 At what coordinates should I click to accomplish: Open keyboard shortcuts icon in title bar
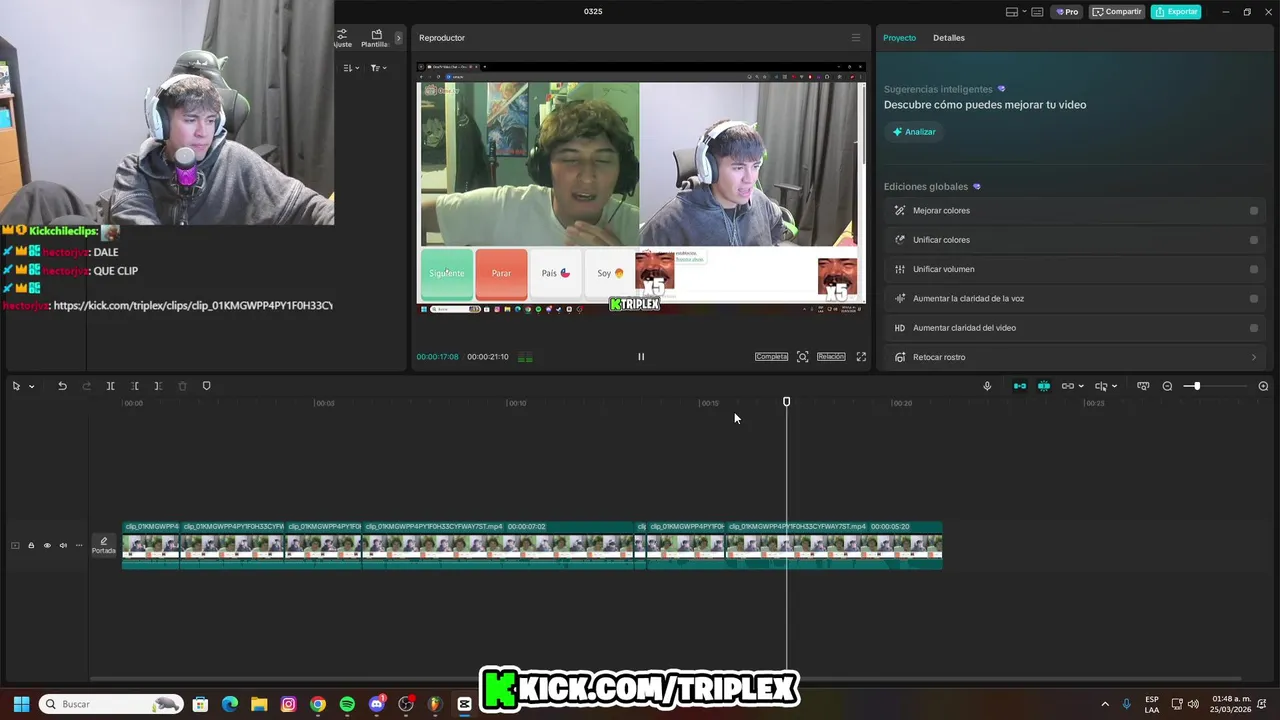[1037, 12]
